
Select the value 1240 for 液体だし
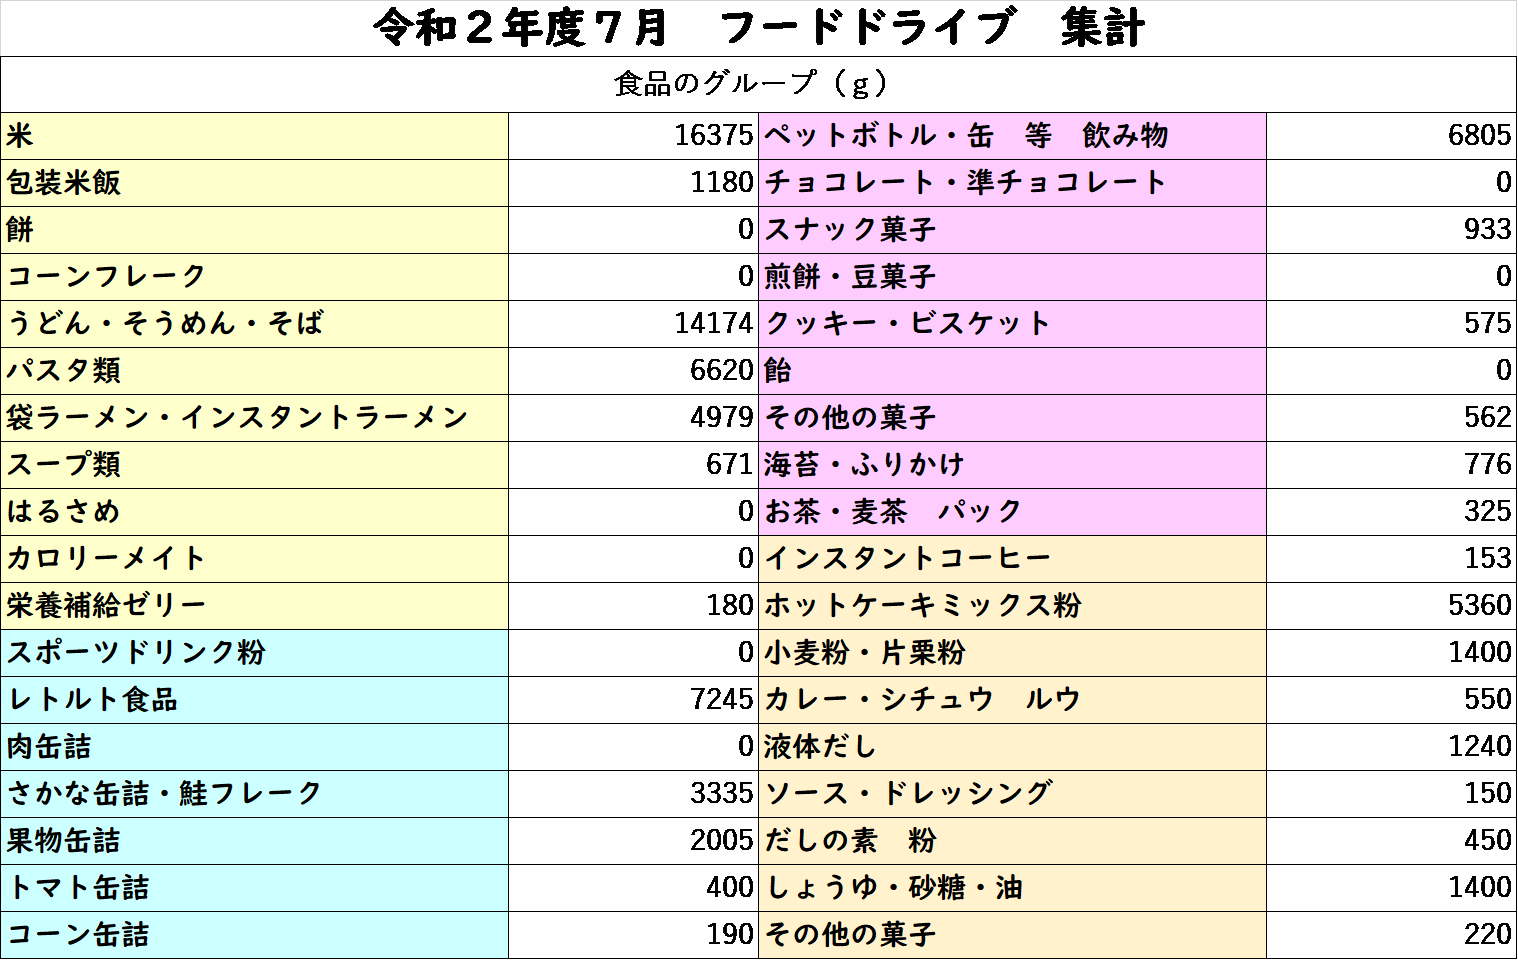pyautogui.click(x=1392, y=747)
